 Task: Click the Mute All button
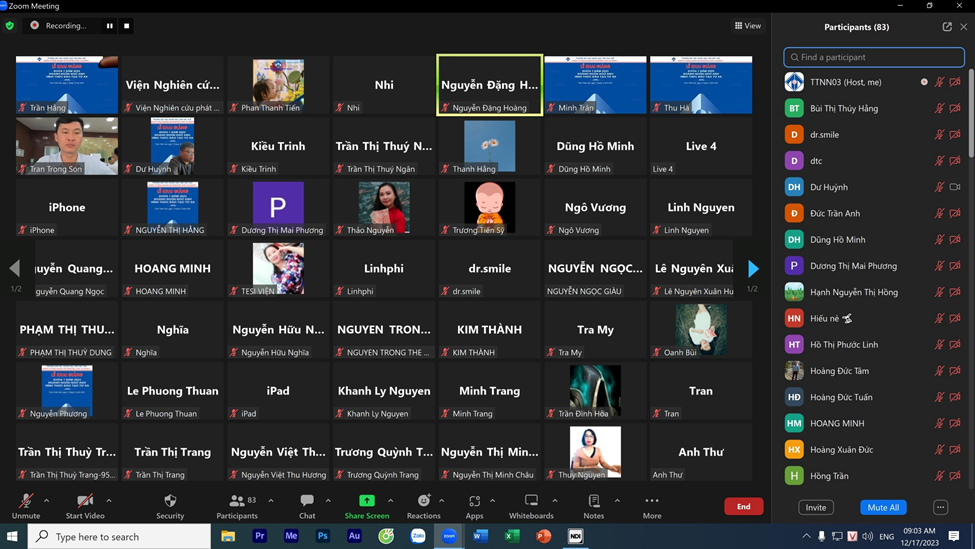(x=883, y=507)
